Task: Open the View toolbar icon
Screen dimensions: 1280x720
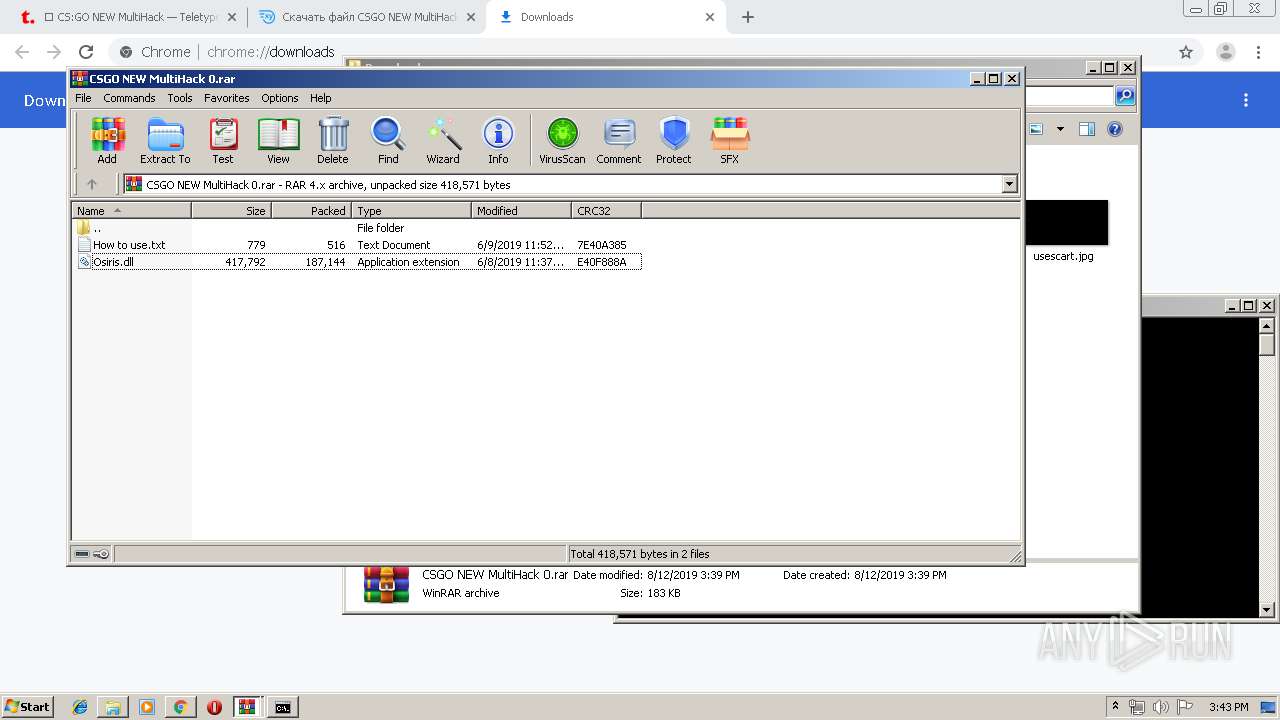Action: click(278, 140)
